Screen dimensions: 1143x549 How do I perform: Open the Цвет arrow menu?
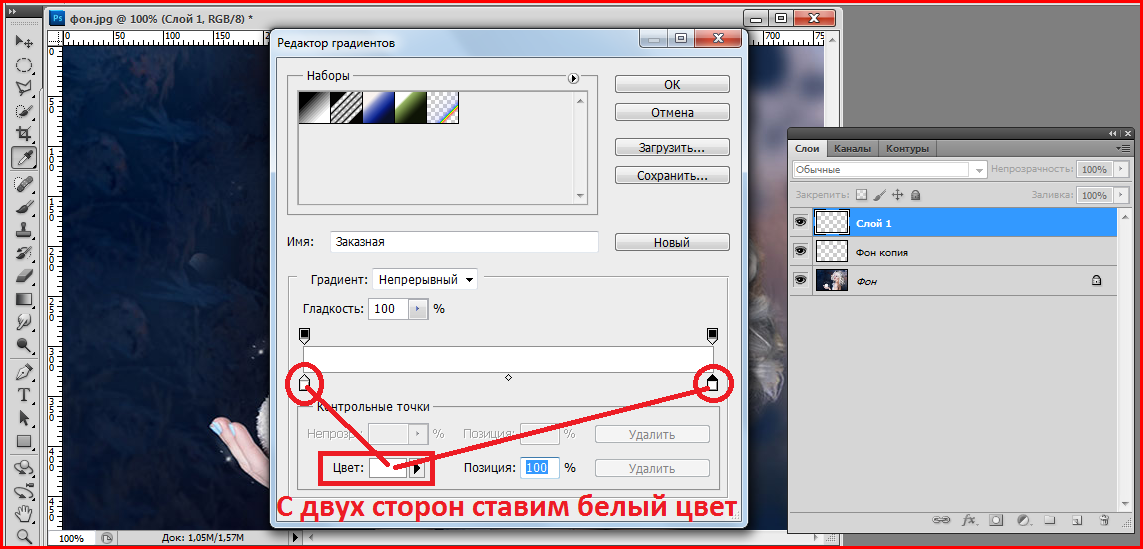(x=417, y=468)
